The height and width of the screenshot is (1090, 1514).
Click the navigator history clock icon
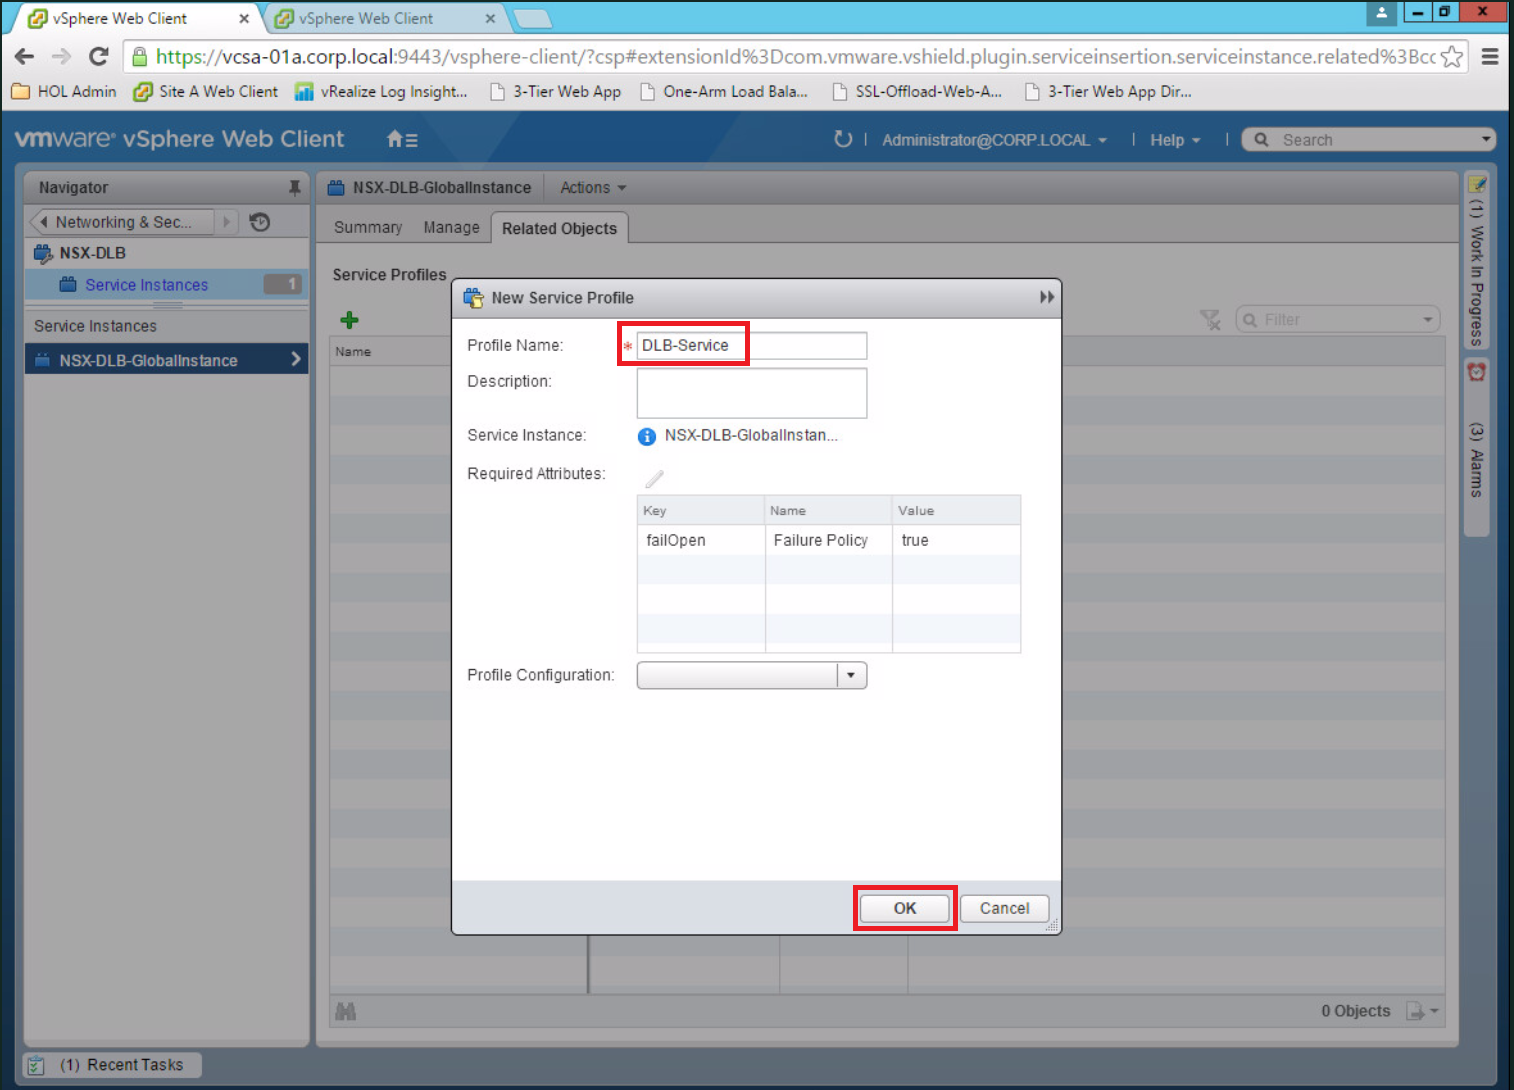click(x=260, y=222)
